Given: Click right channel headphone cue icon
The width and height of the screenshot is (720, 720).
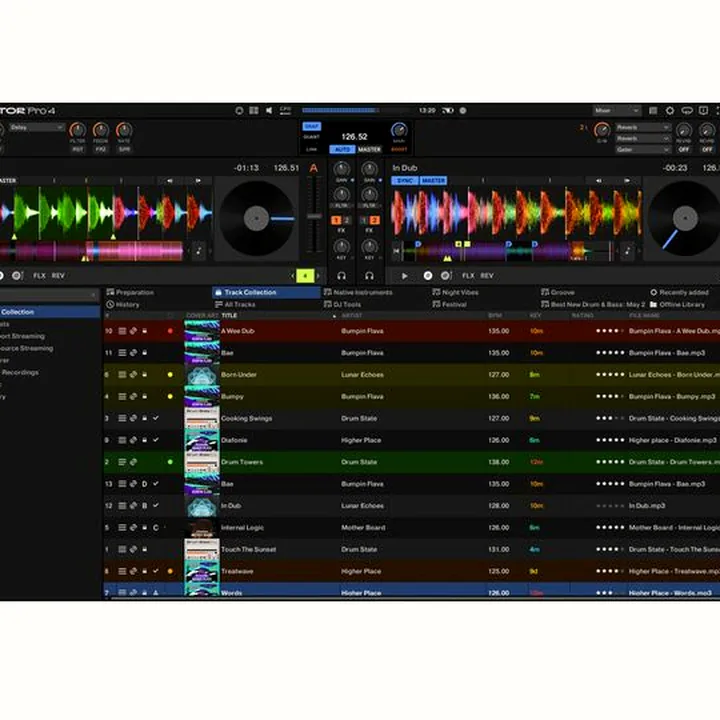Looking at the screenshot, I should pyautogui.click(x=369, y=276).
